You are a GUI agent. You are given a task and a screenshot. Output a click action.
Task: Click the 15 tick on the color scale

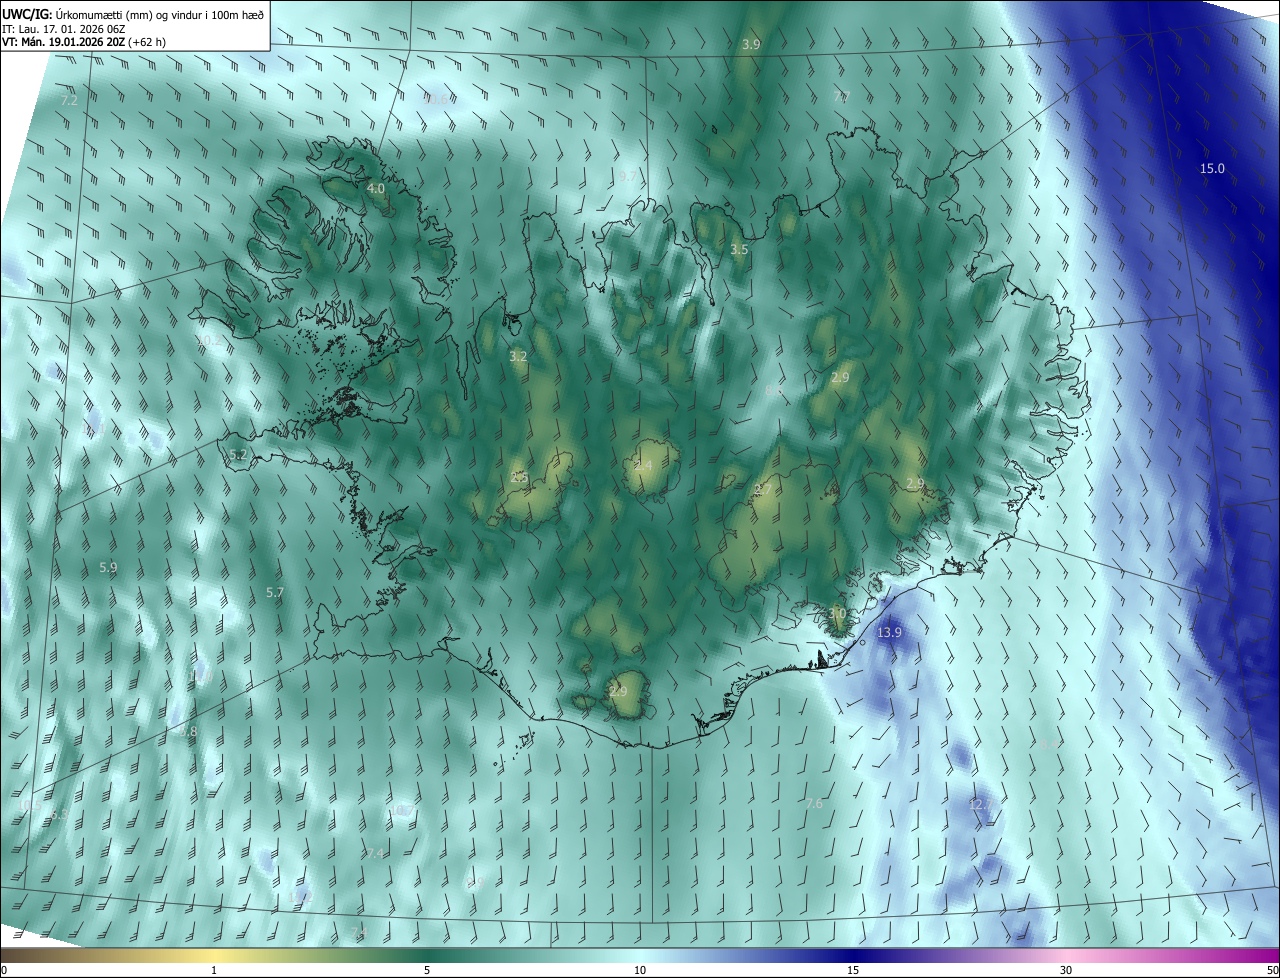coord(853,970)
